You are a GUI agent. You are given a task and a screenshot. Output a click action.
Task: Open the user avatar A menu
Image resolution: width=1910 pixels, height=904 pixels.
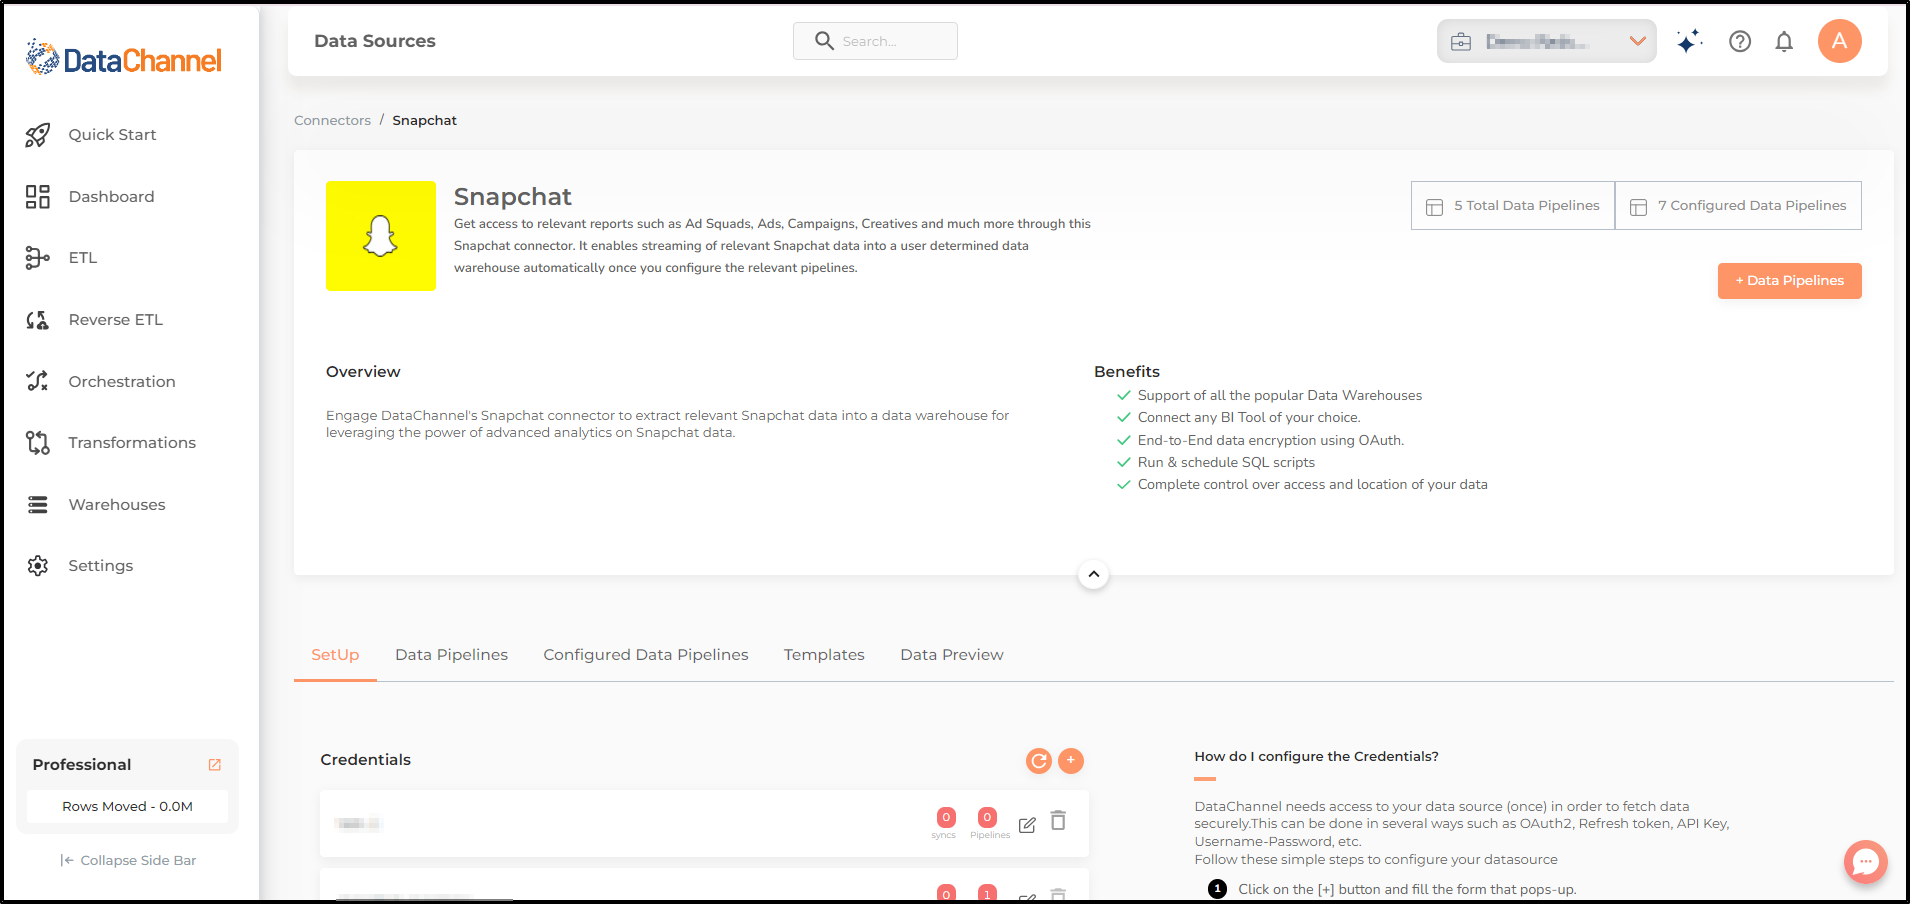coord(1839,41)
